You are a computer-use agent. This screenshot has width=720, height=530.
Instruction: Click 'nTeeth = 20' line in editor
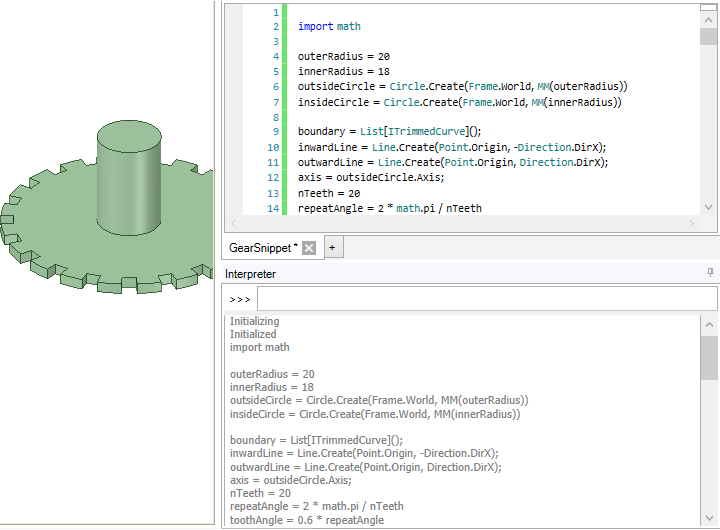click(329, 193)
